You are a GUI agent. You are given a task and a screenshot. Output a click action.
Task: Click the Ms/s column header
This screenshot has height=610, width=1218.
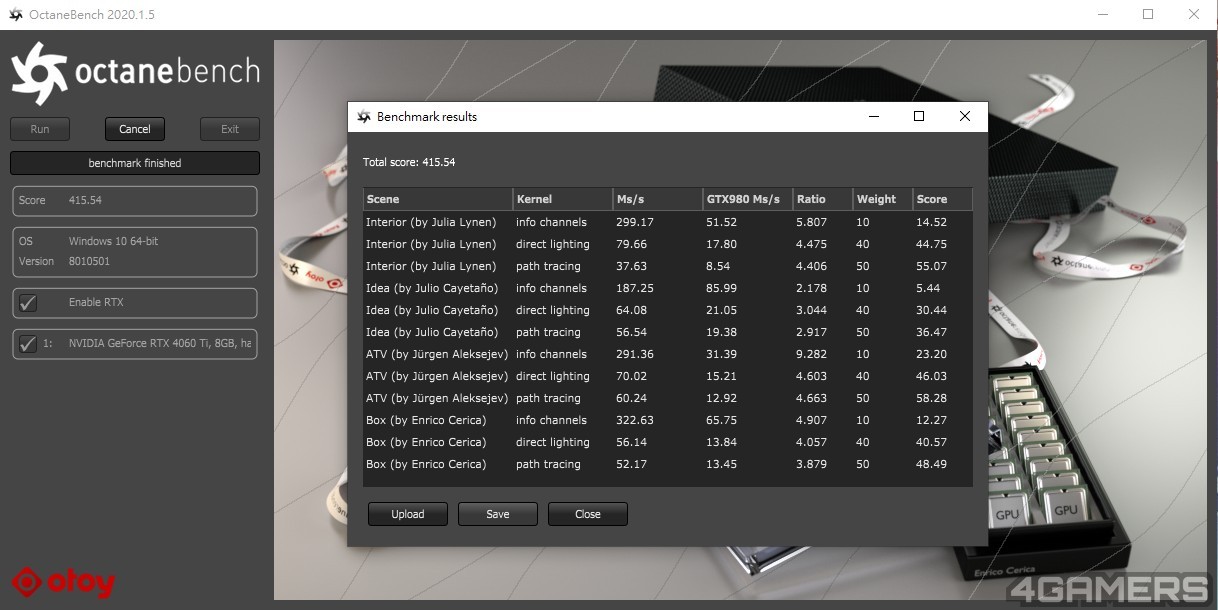click(658, 199)
